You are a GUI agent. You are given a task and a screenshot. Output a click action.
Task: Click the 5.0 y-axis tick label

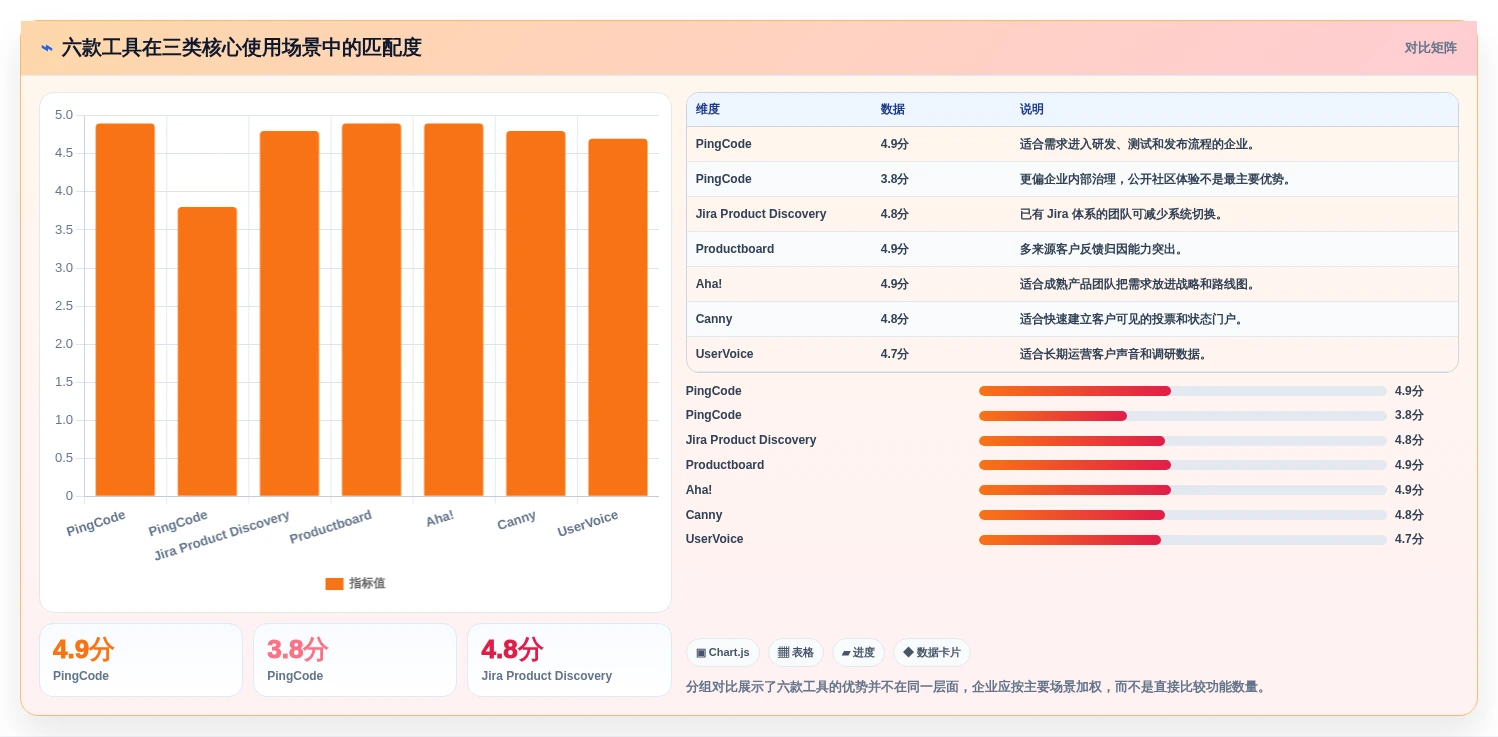64,115
